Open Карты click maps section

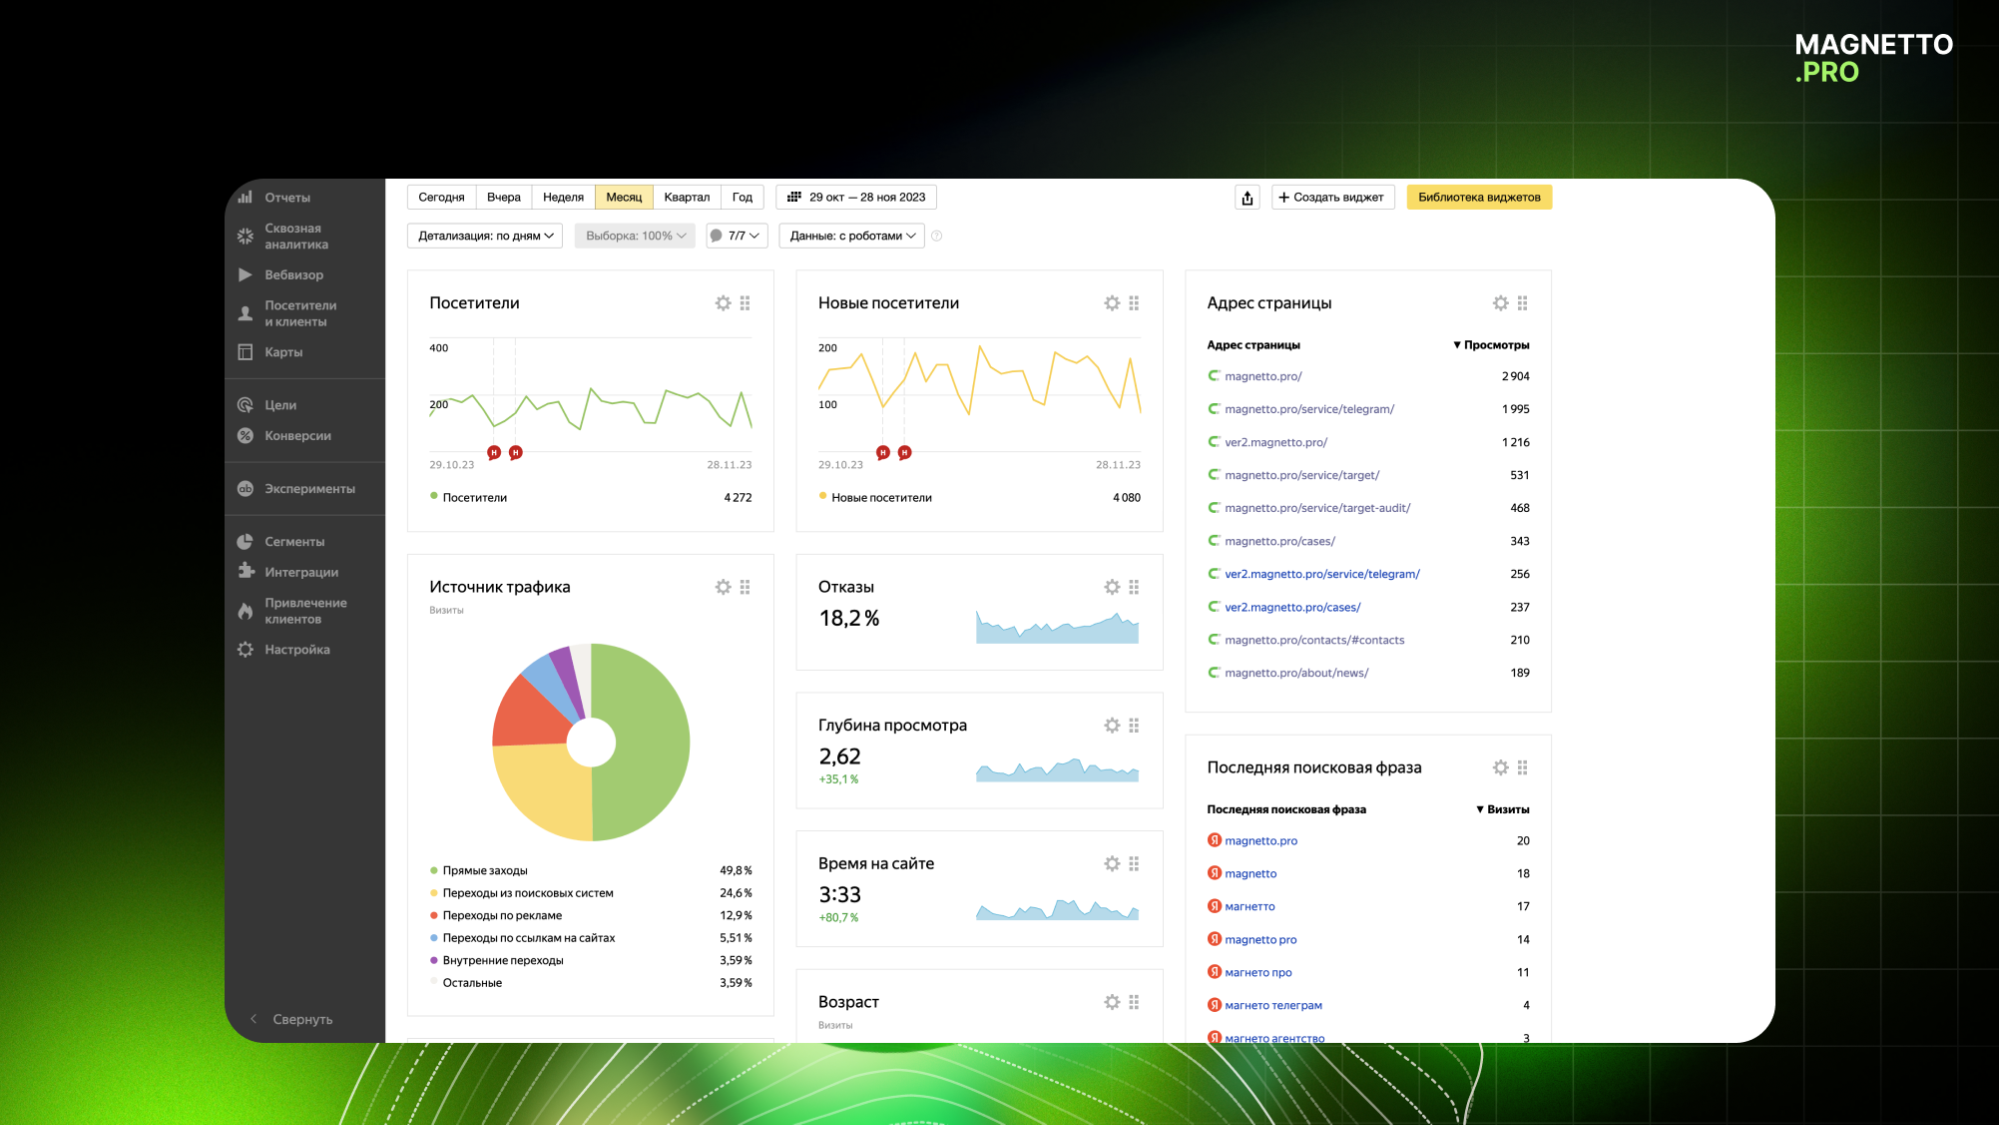283,352
